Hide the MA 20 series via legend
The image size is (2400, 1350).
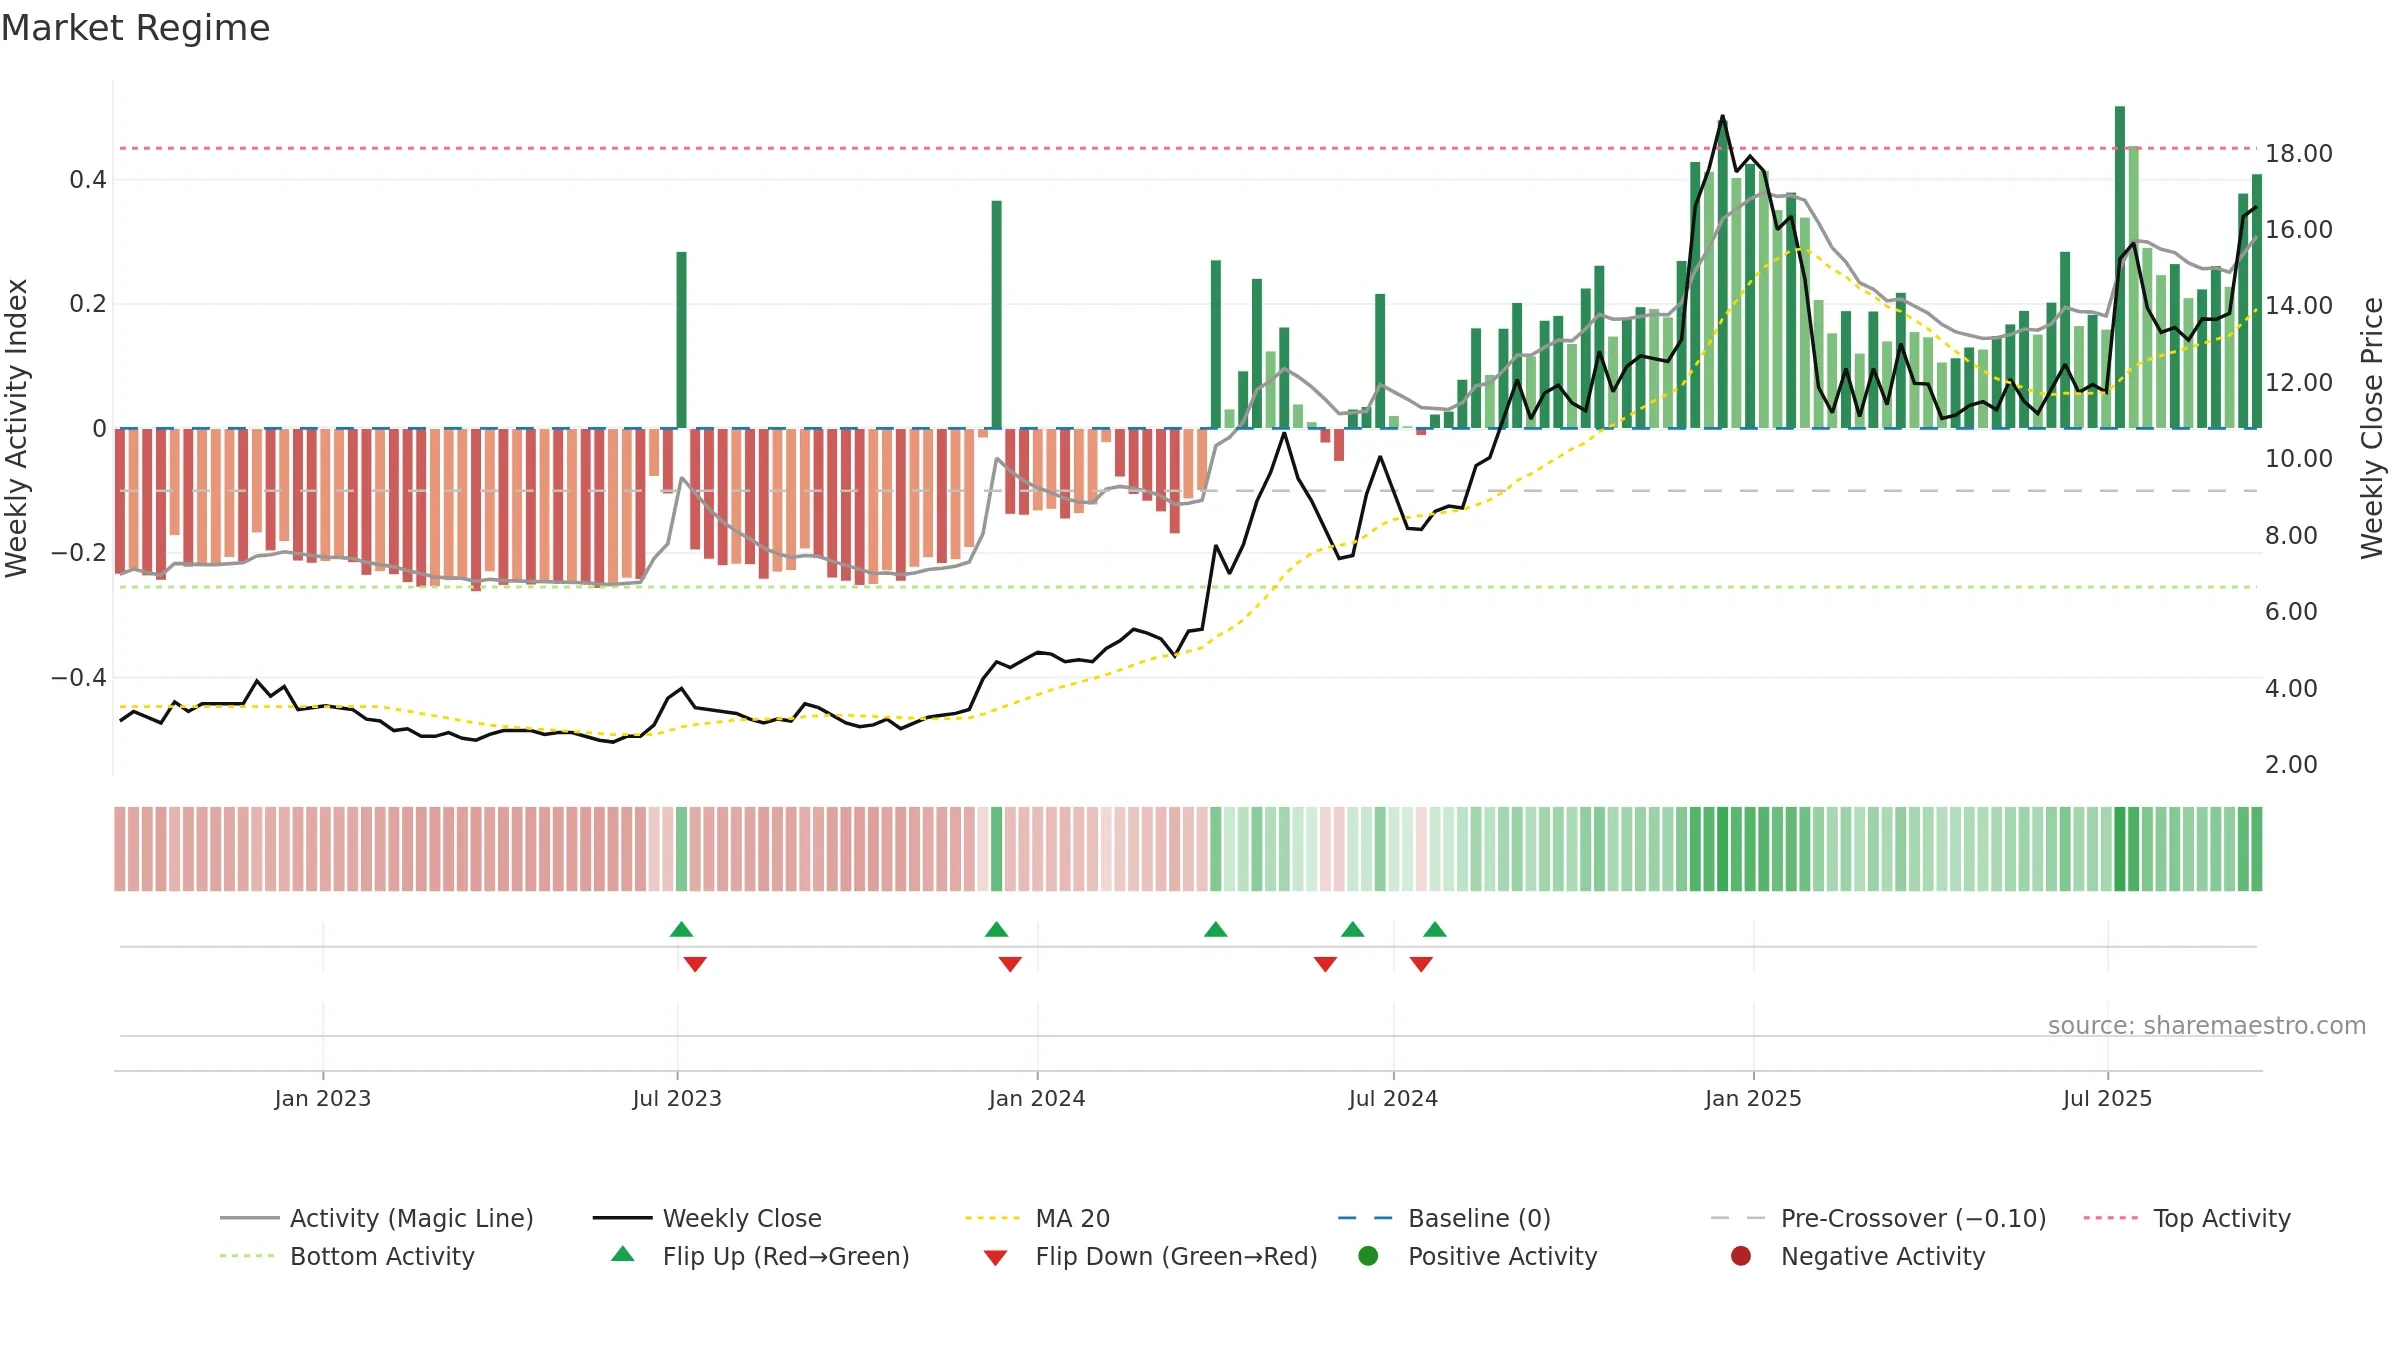(x=1037, y=1218)
